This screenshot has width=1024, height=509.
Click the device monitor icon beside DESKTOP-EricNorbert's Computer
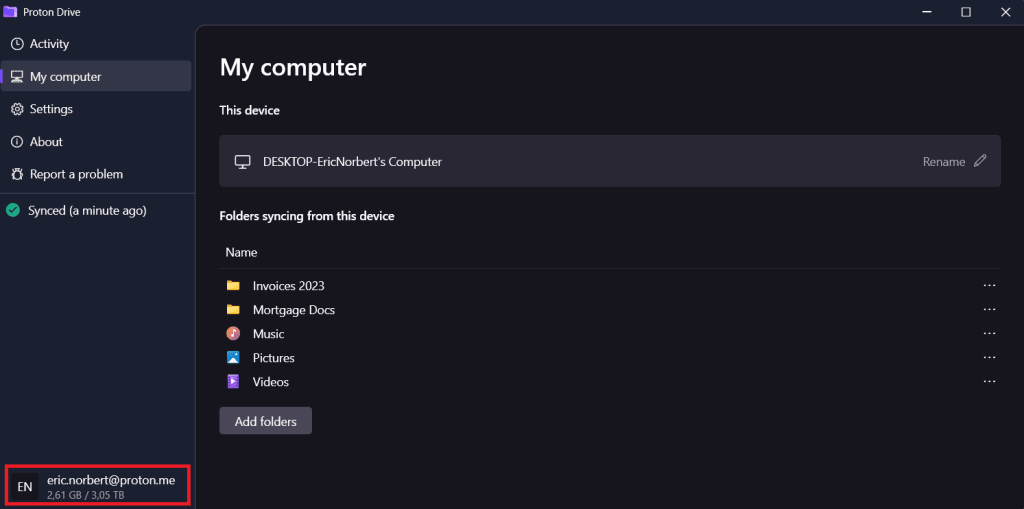pyautogui.click(x=243, y=161)
